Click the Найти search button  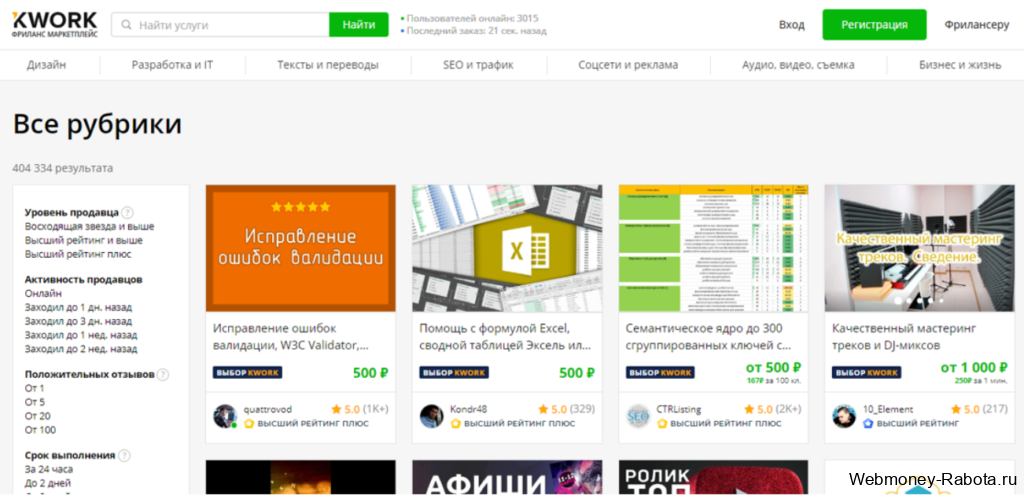[x=359, y=25]
